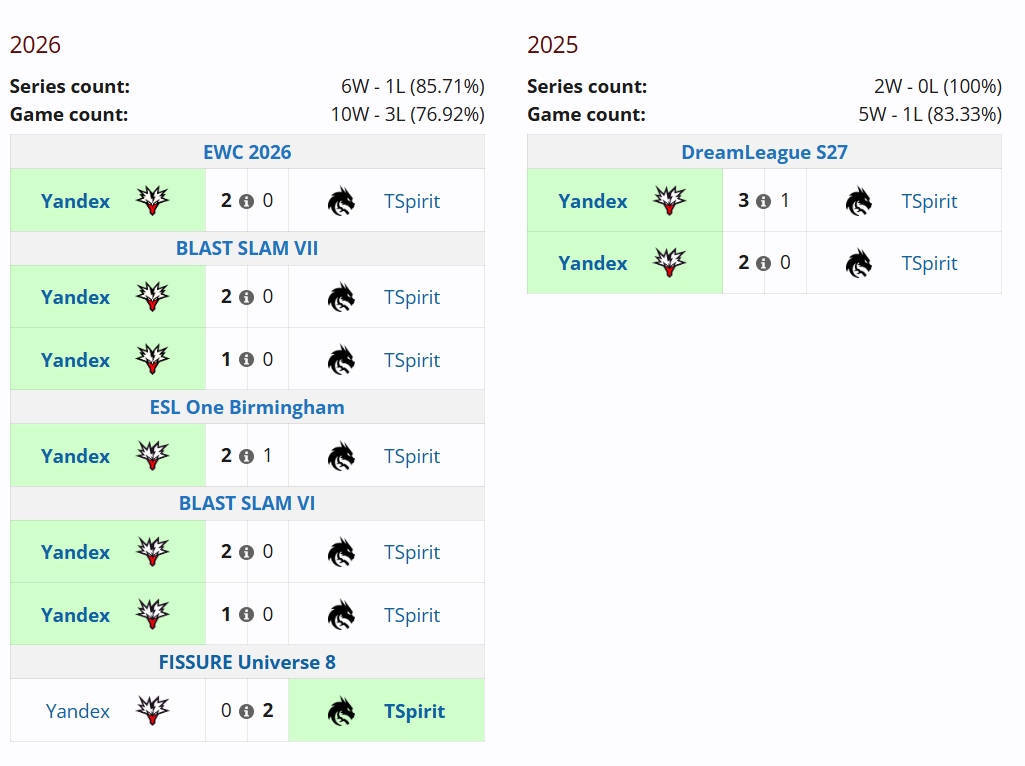
Task: Click TSpirit name in DreamLeague 3-1 row
Action: click(x=929, y=201)
